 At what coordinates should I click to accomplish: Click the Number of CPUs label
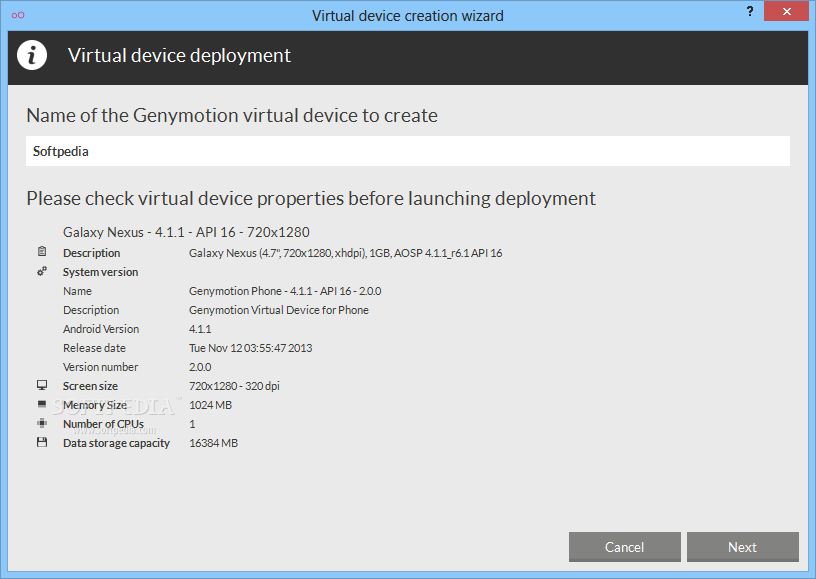tap(103, 424)
